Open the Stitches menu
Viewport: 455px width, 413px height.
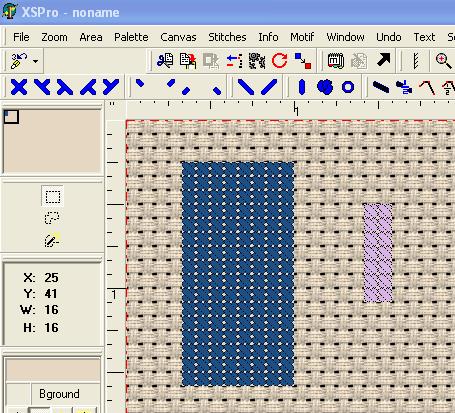coord(227,37)
